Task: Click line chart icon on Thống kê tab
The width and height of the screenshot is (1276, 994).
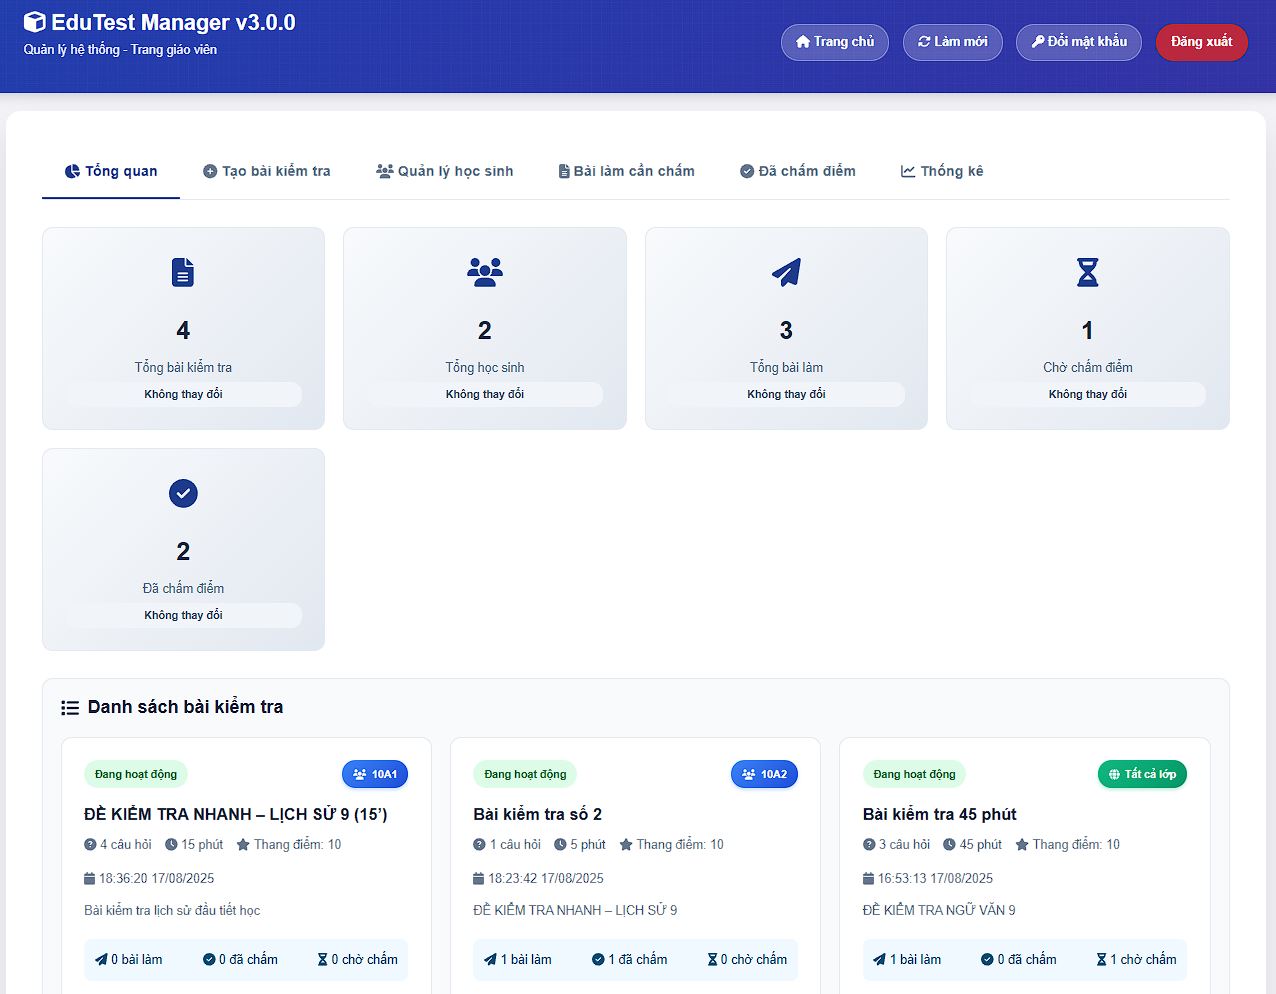Action: pyautogui.click(x=908, y=171)
